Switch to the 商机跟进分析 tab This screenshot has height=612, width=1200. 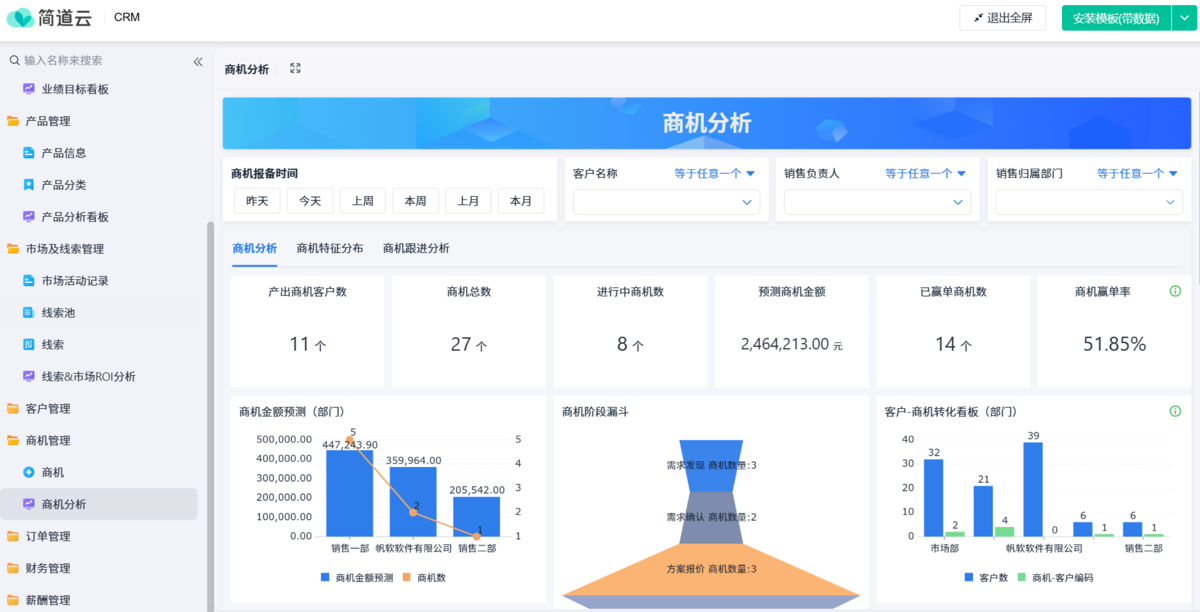[416, 248]
